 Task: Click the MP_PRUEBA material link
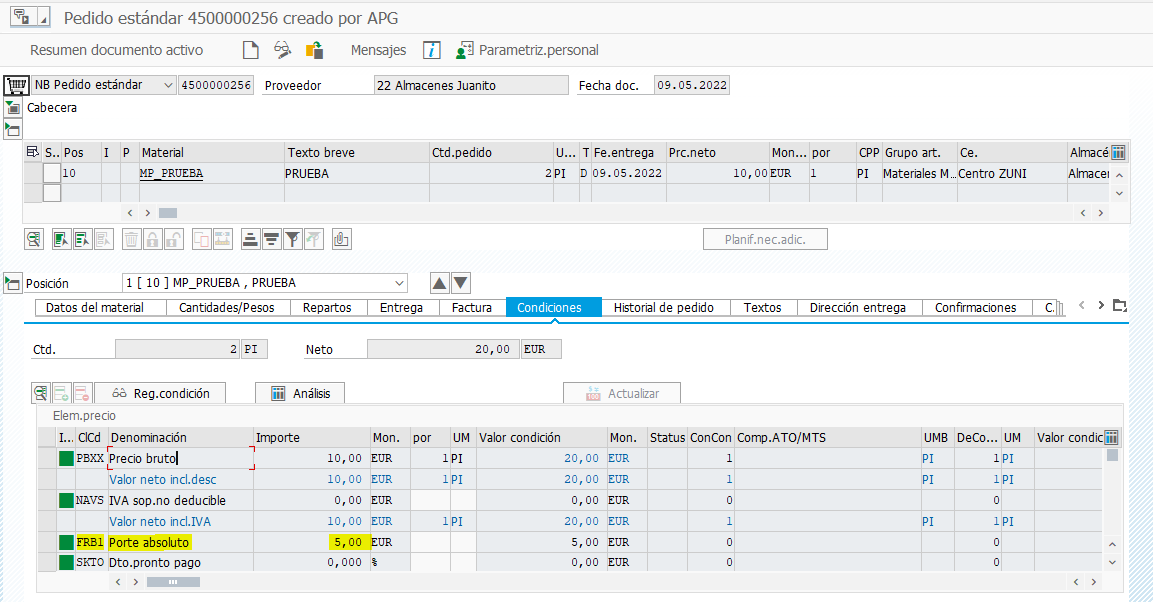coord(171,173)
